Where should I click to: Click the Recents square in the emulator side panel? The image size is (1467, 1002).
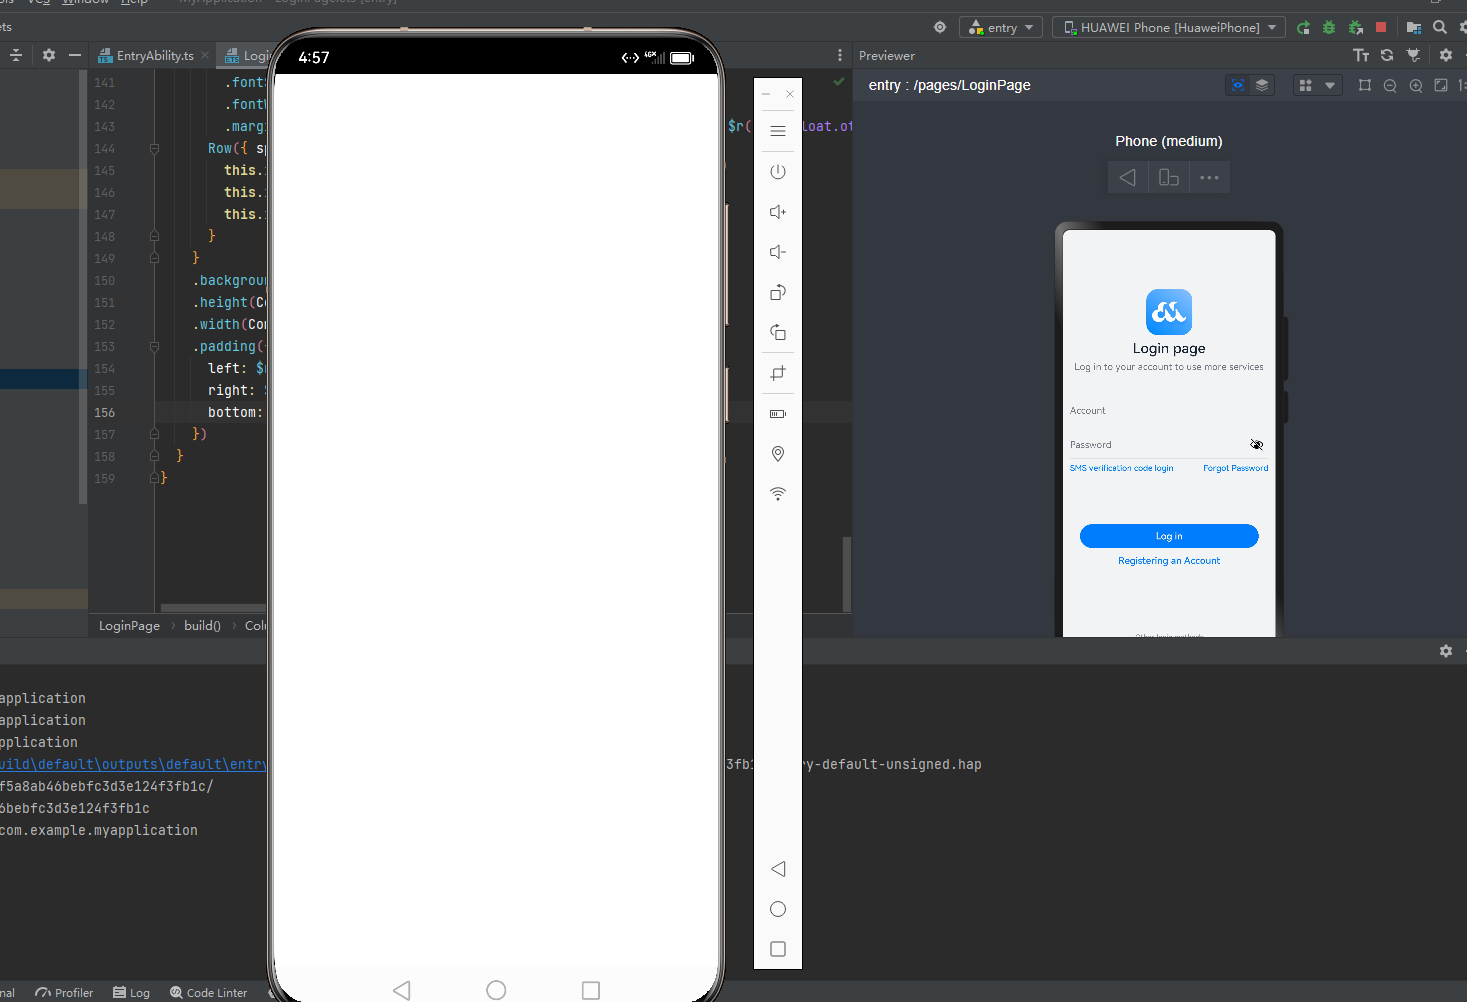point(778,949)
